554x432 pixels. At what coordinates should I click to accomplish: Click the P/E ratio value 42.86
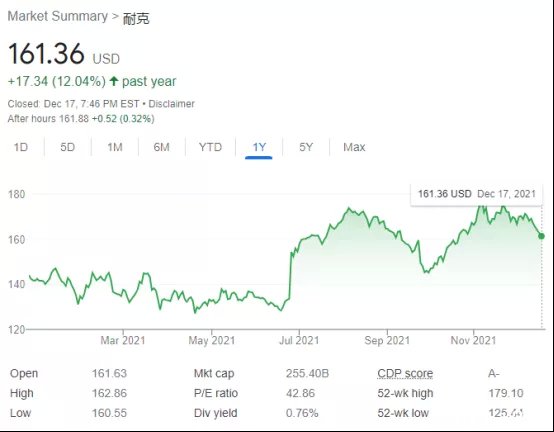[x=300, y=393]
